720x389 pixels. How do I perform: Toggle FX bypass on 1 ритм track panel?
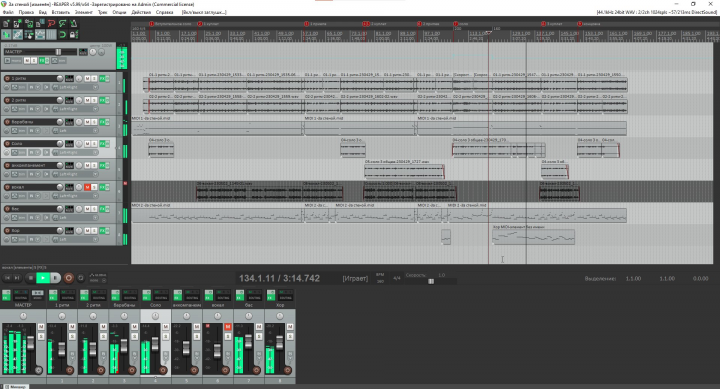point(107,79)
